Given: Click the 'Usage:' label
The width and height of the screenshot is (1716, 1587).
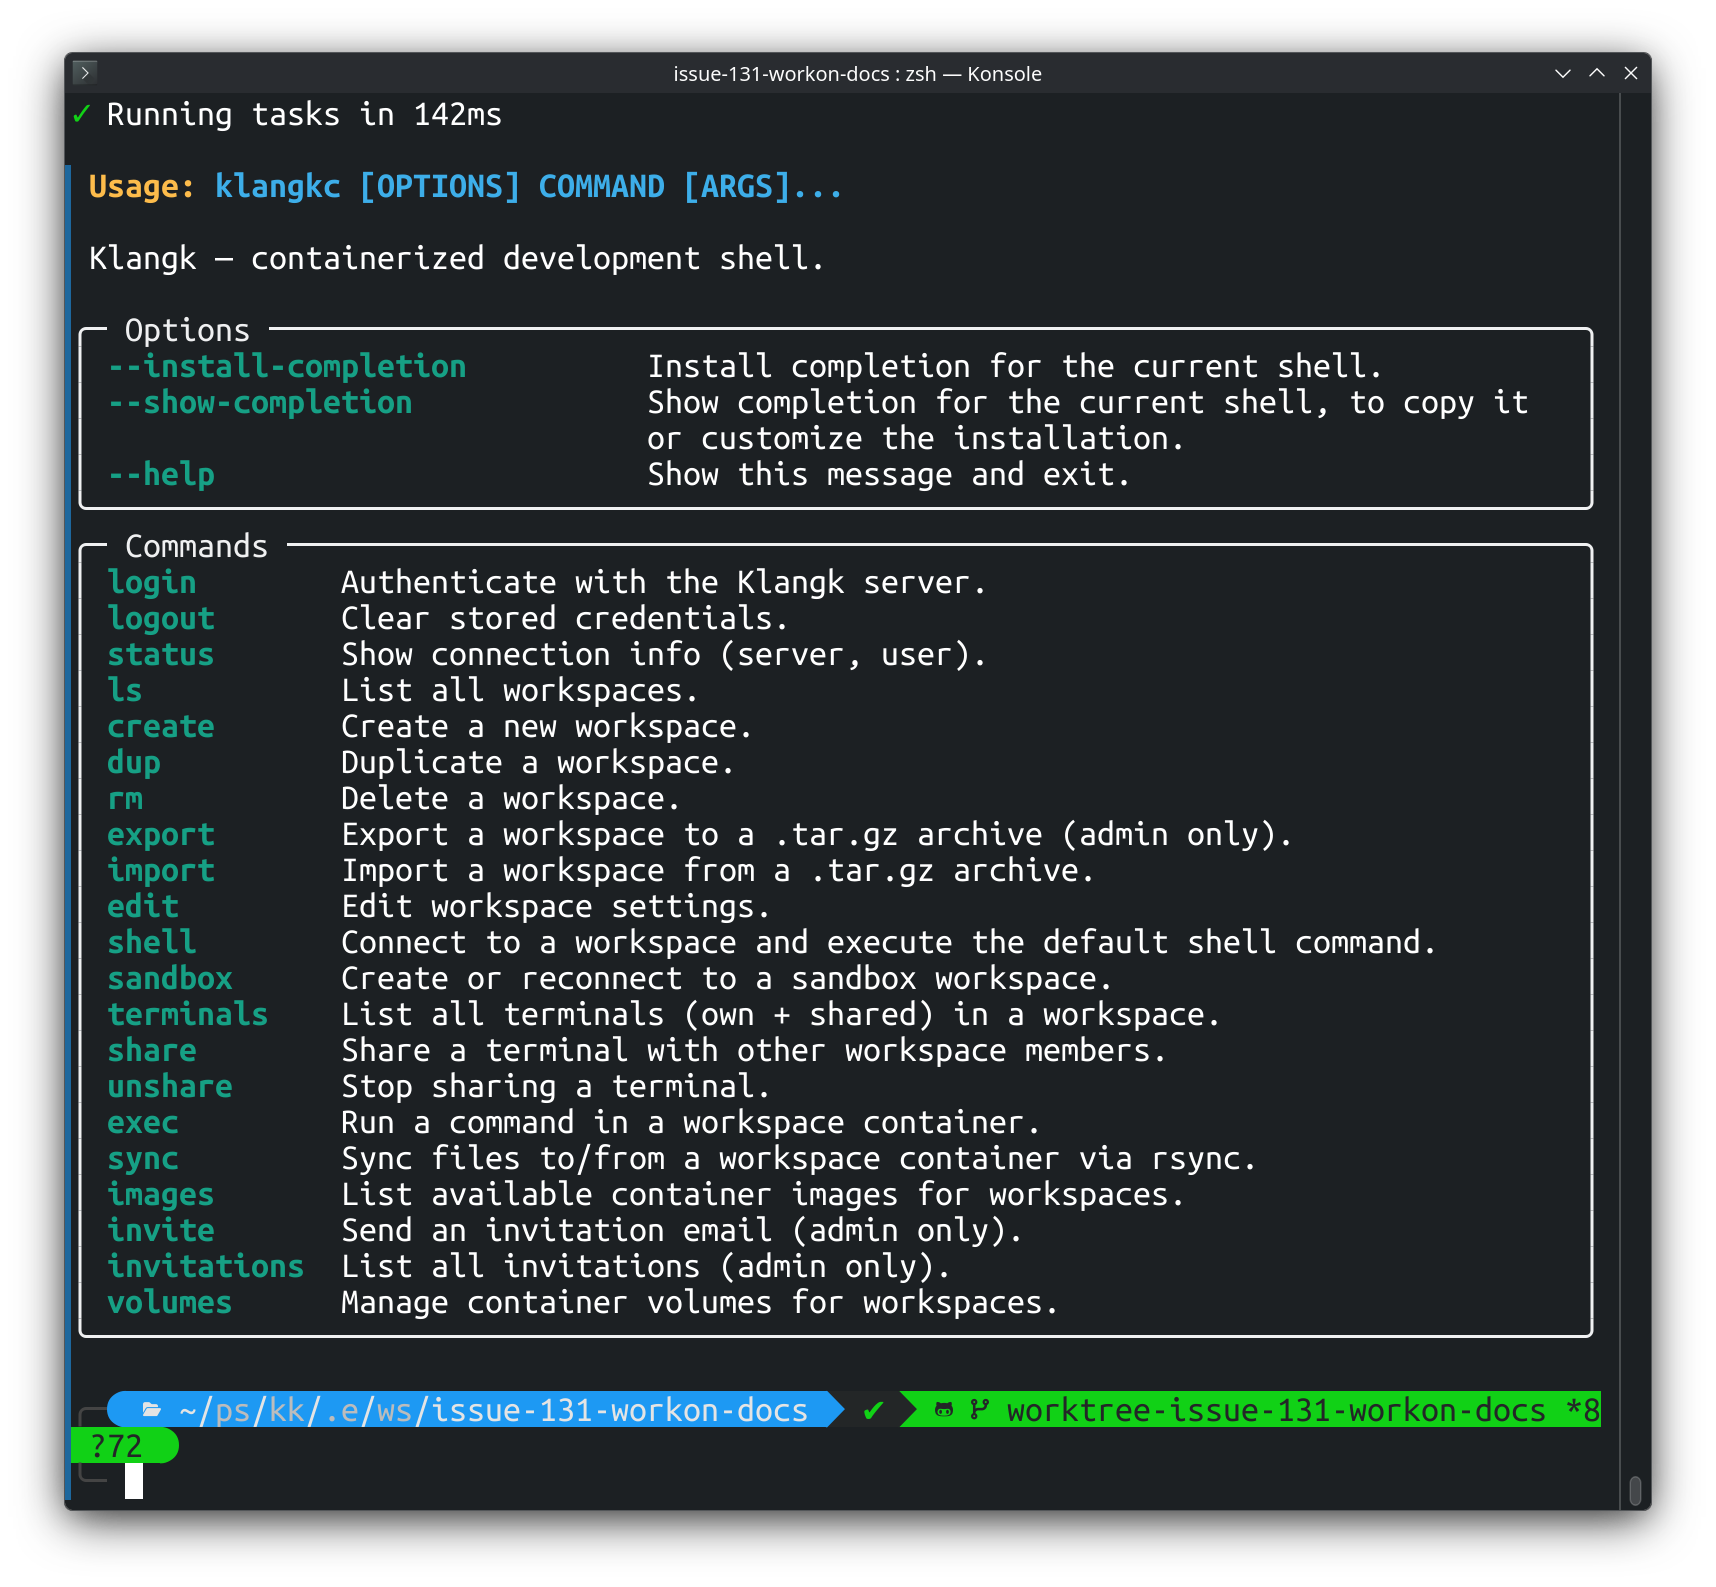Looking at the screenshot, I should [x=141, y=186].
